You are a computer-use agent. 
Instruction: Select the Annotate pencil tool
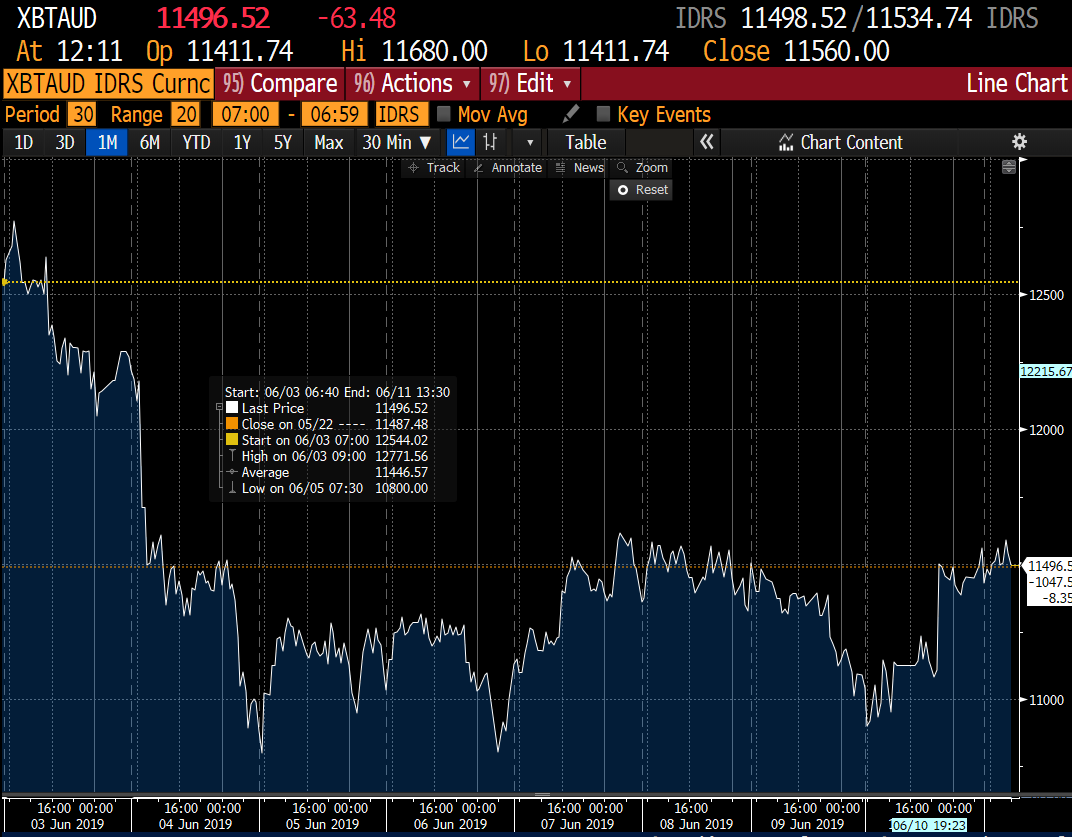pyautogui.click(x=507, y=167)
